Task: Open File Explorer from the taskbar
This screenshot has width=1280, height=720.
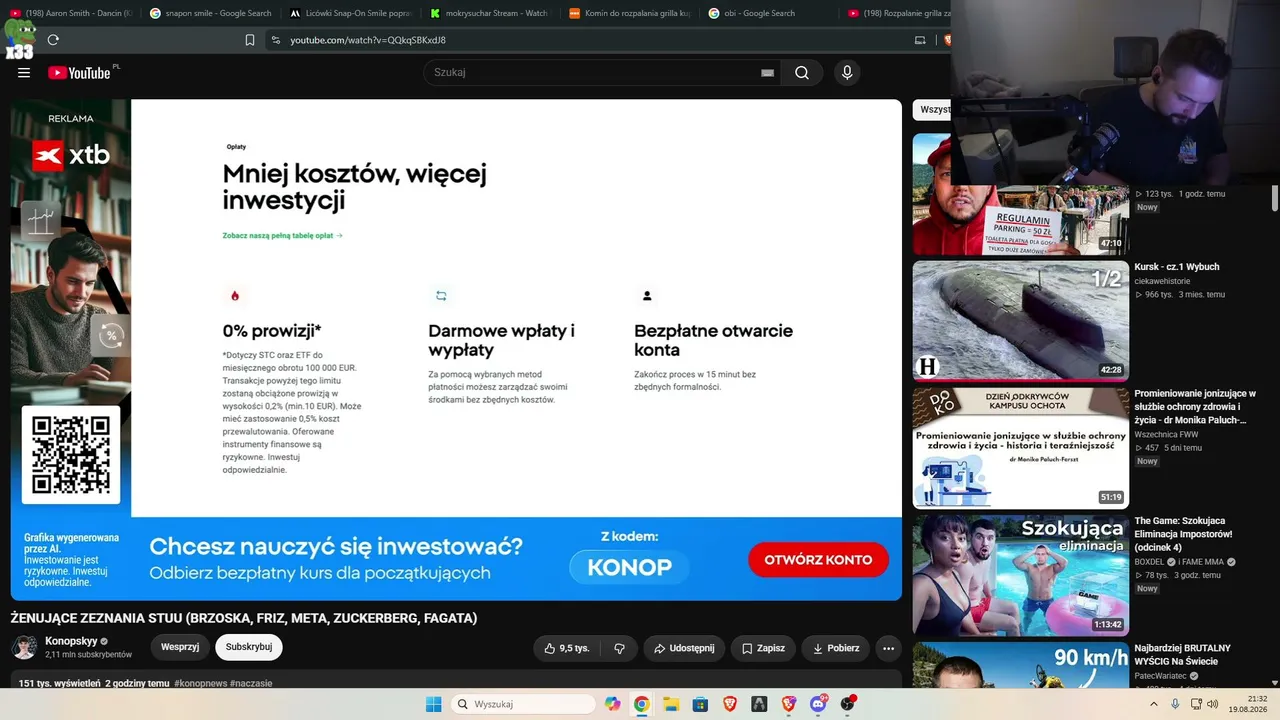Action: 671,704
